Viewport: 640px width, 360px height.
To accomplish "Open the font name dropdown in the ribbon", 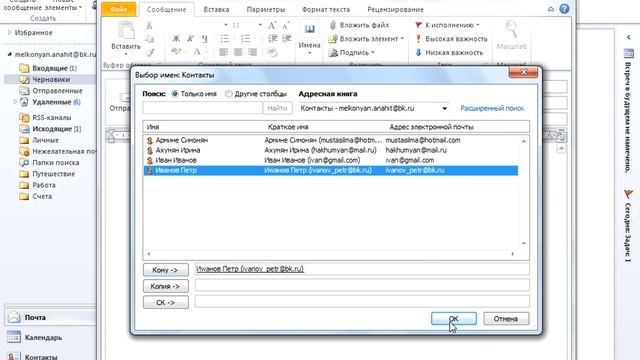I will 226,25.
